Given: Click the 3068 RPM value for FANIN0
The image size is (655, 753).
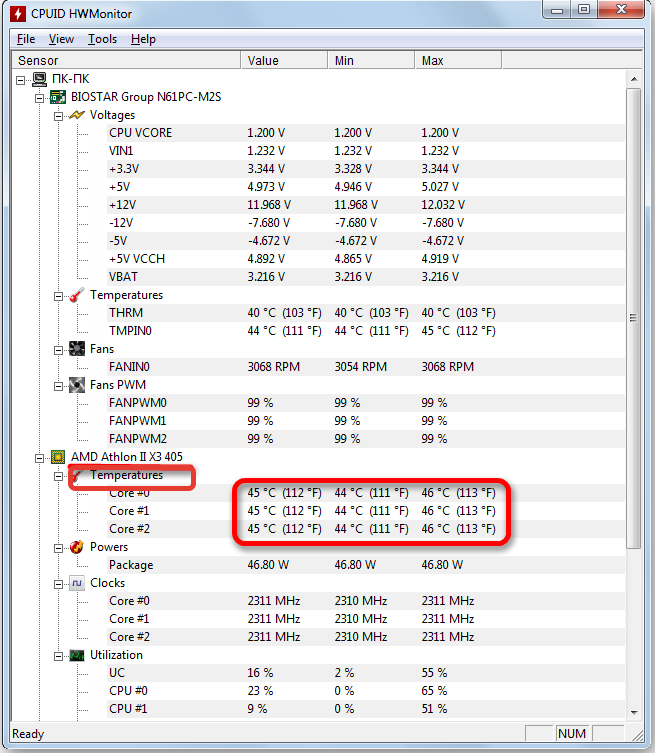Looking at the screenshot, I should click(274, 367).
